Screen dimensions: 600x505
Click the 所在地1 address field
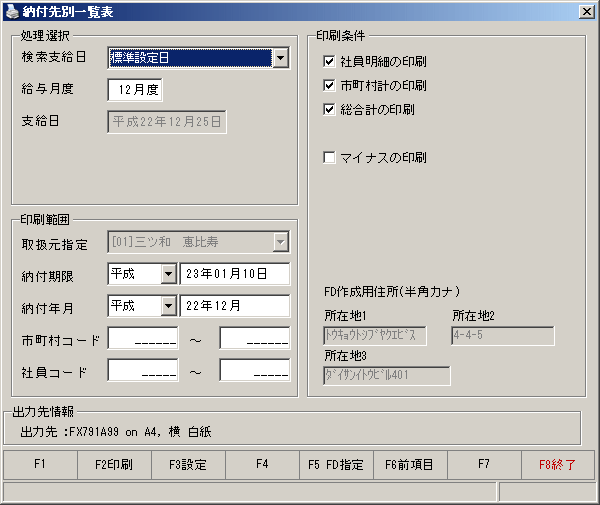tap(375, 336)
